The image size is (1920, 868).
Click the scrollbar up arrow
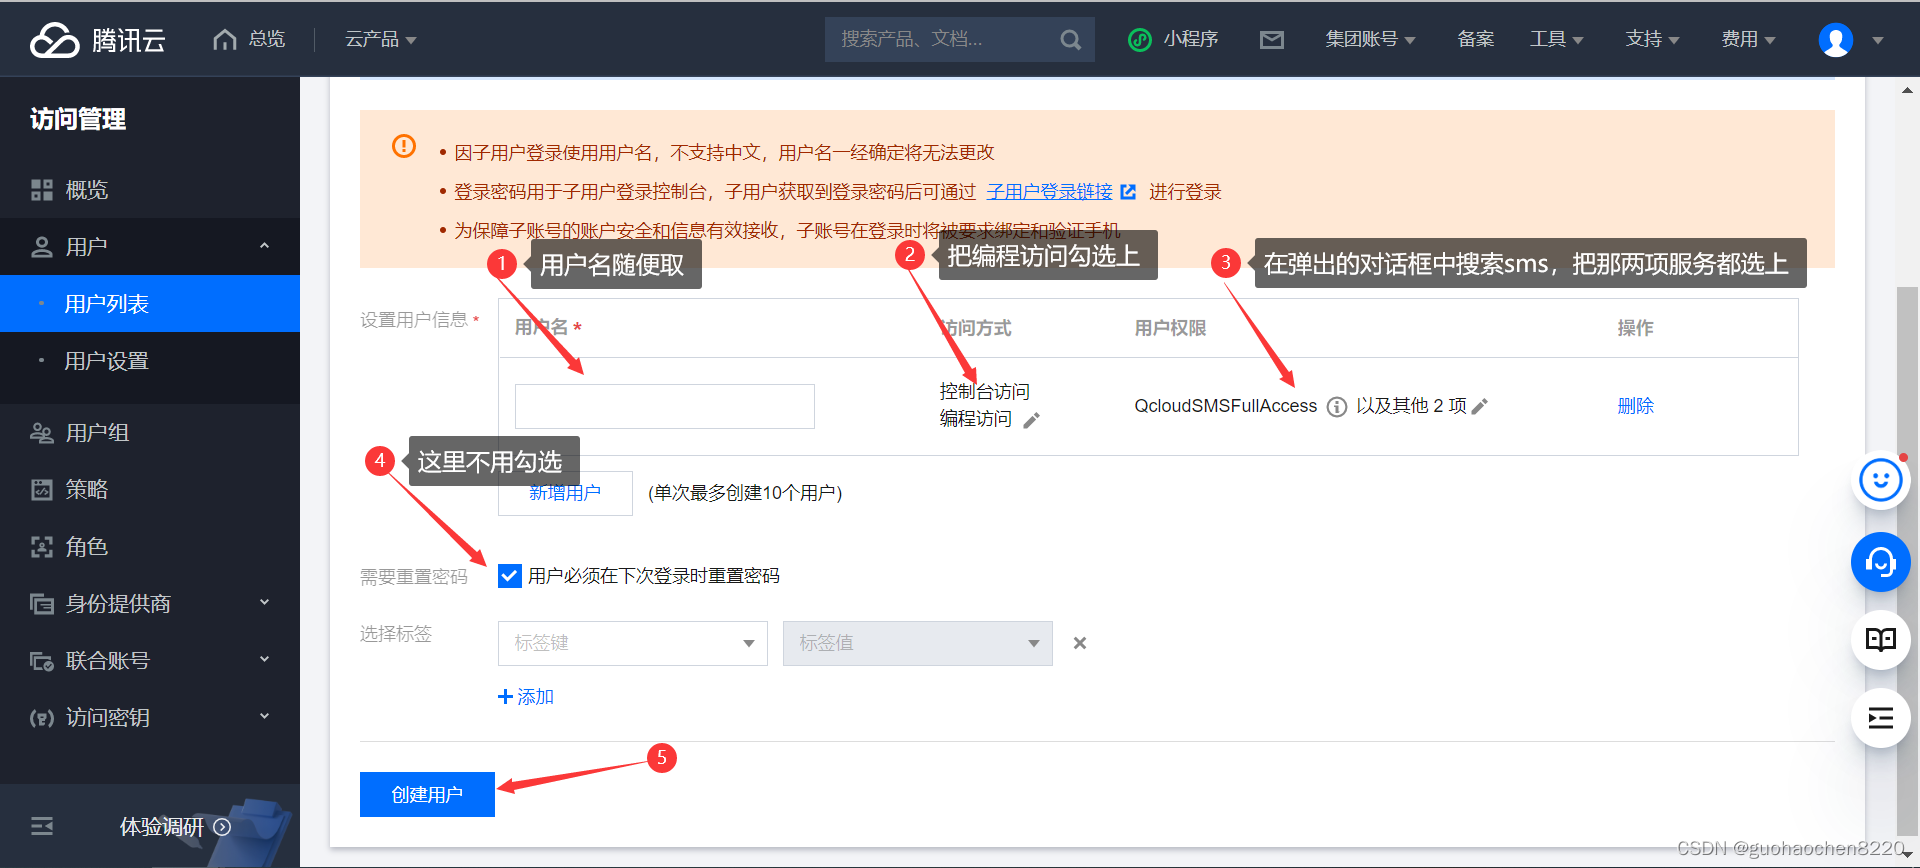(1908, 90)
